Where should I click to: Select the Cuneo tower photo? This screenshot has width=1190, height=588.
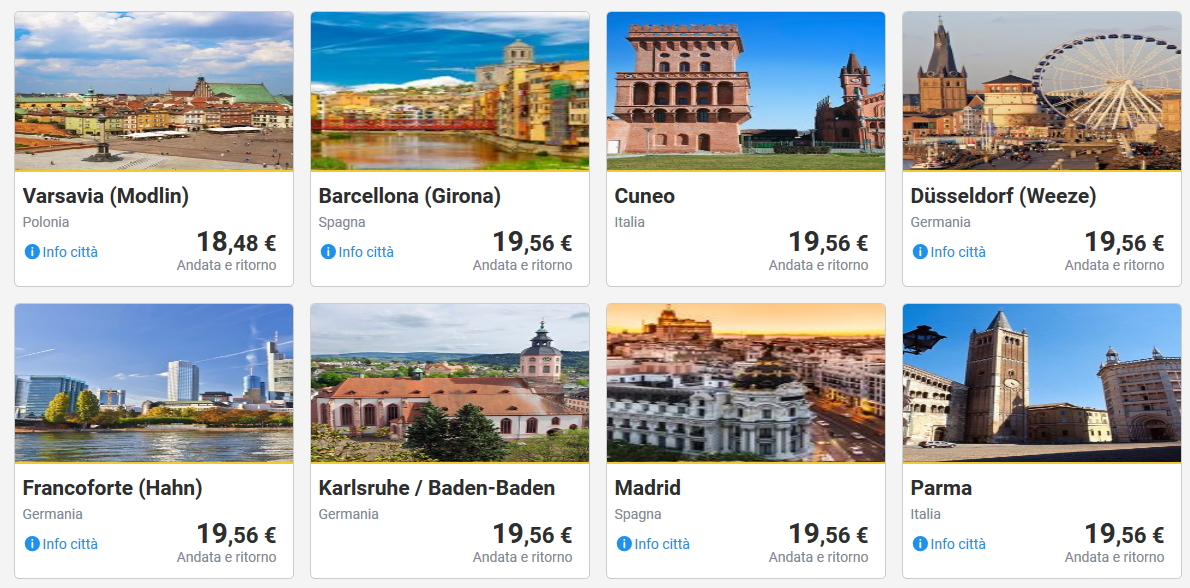click(x=746, y=91)
